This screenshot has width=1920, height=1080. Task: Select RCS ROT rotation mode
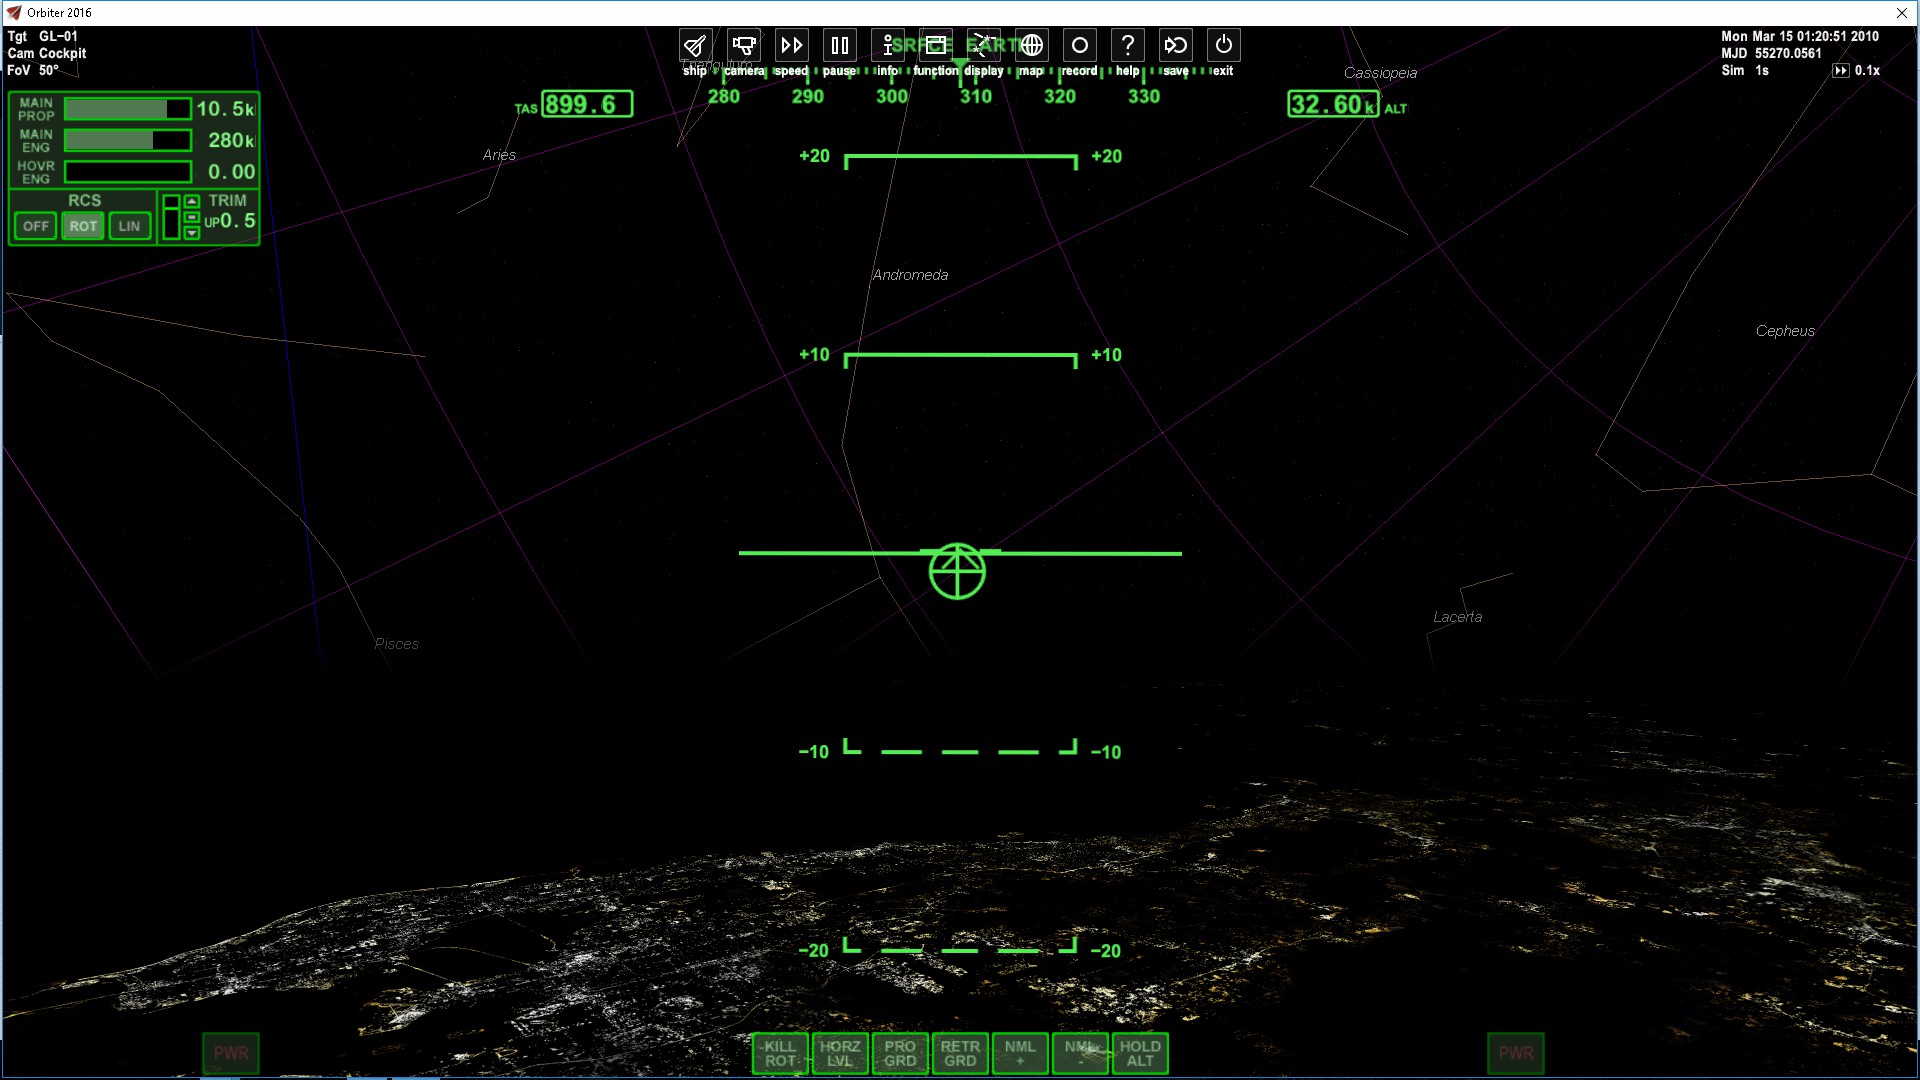(x=83, y=226)
